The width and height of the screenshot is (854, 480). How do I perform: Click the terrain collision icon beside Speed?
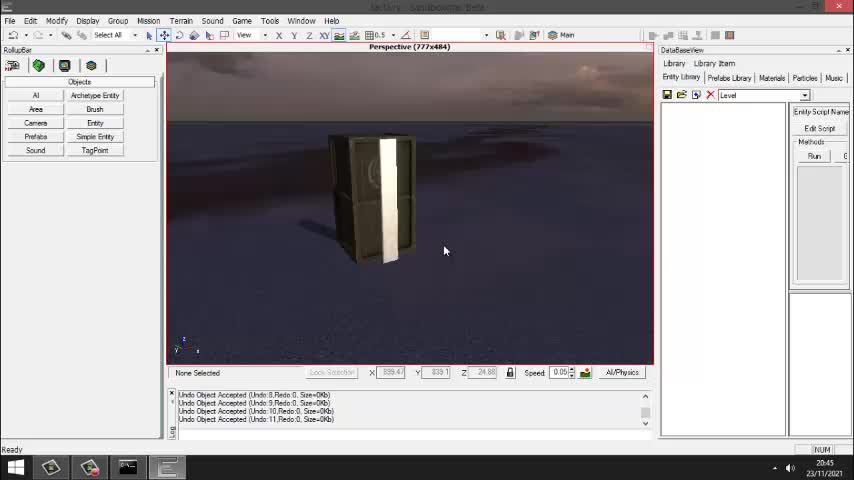[x=585, y=373]
